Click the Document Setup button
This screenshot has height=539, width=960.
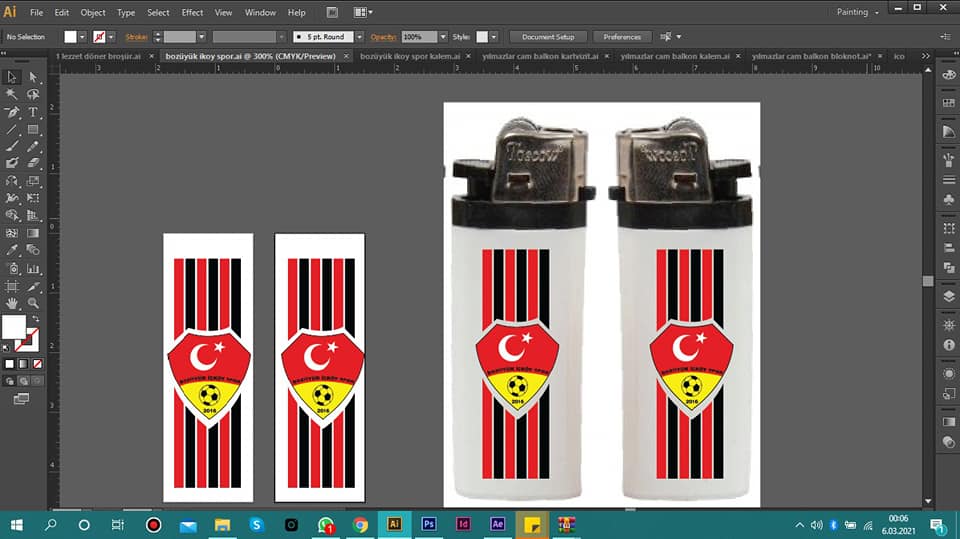pos(548,37)
